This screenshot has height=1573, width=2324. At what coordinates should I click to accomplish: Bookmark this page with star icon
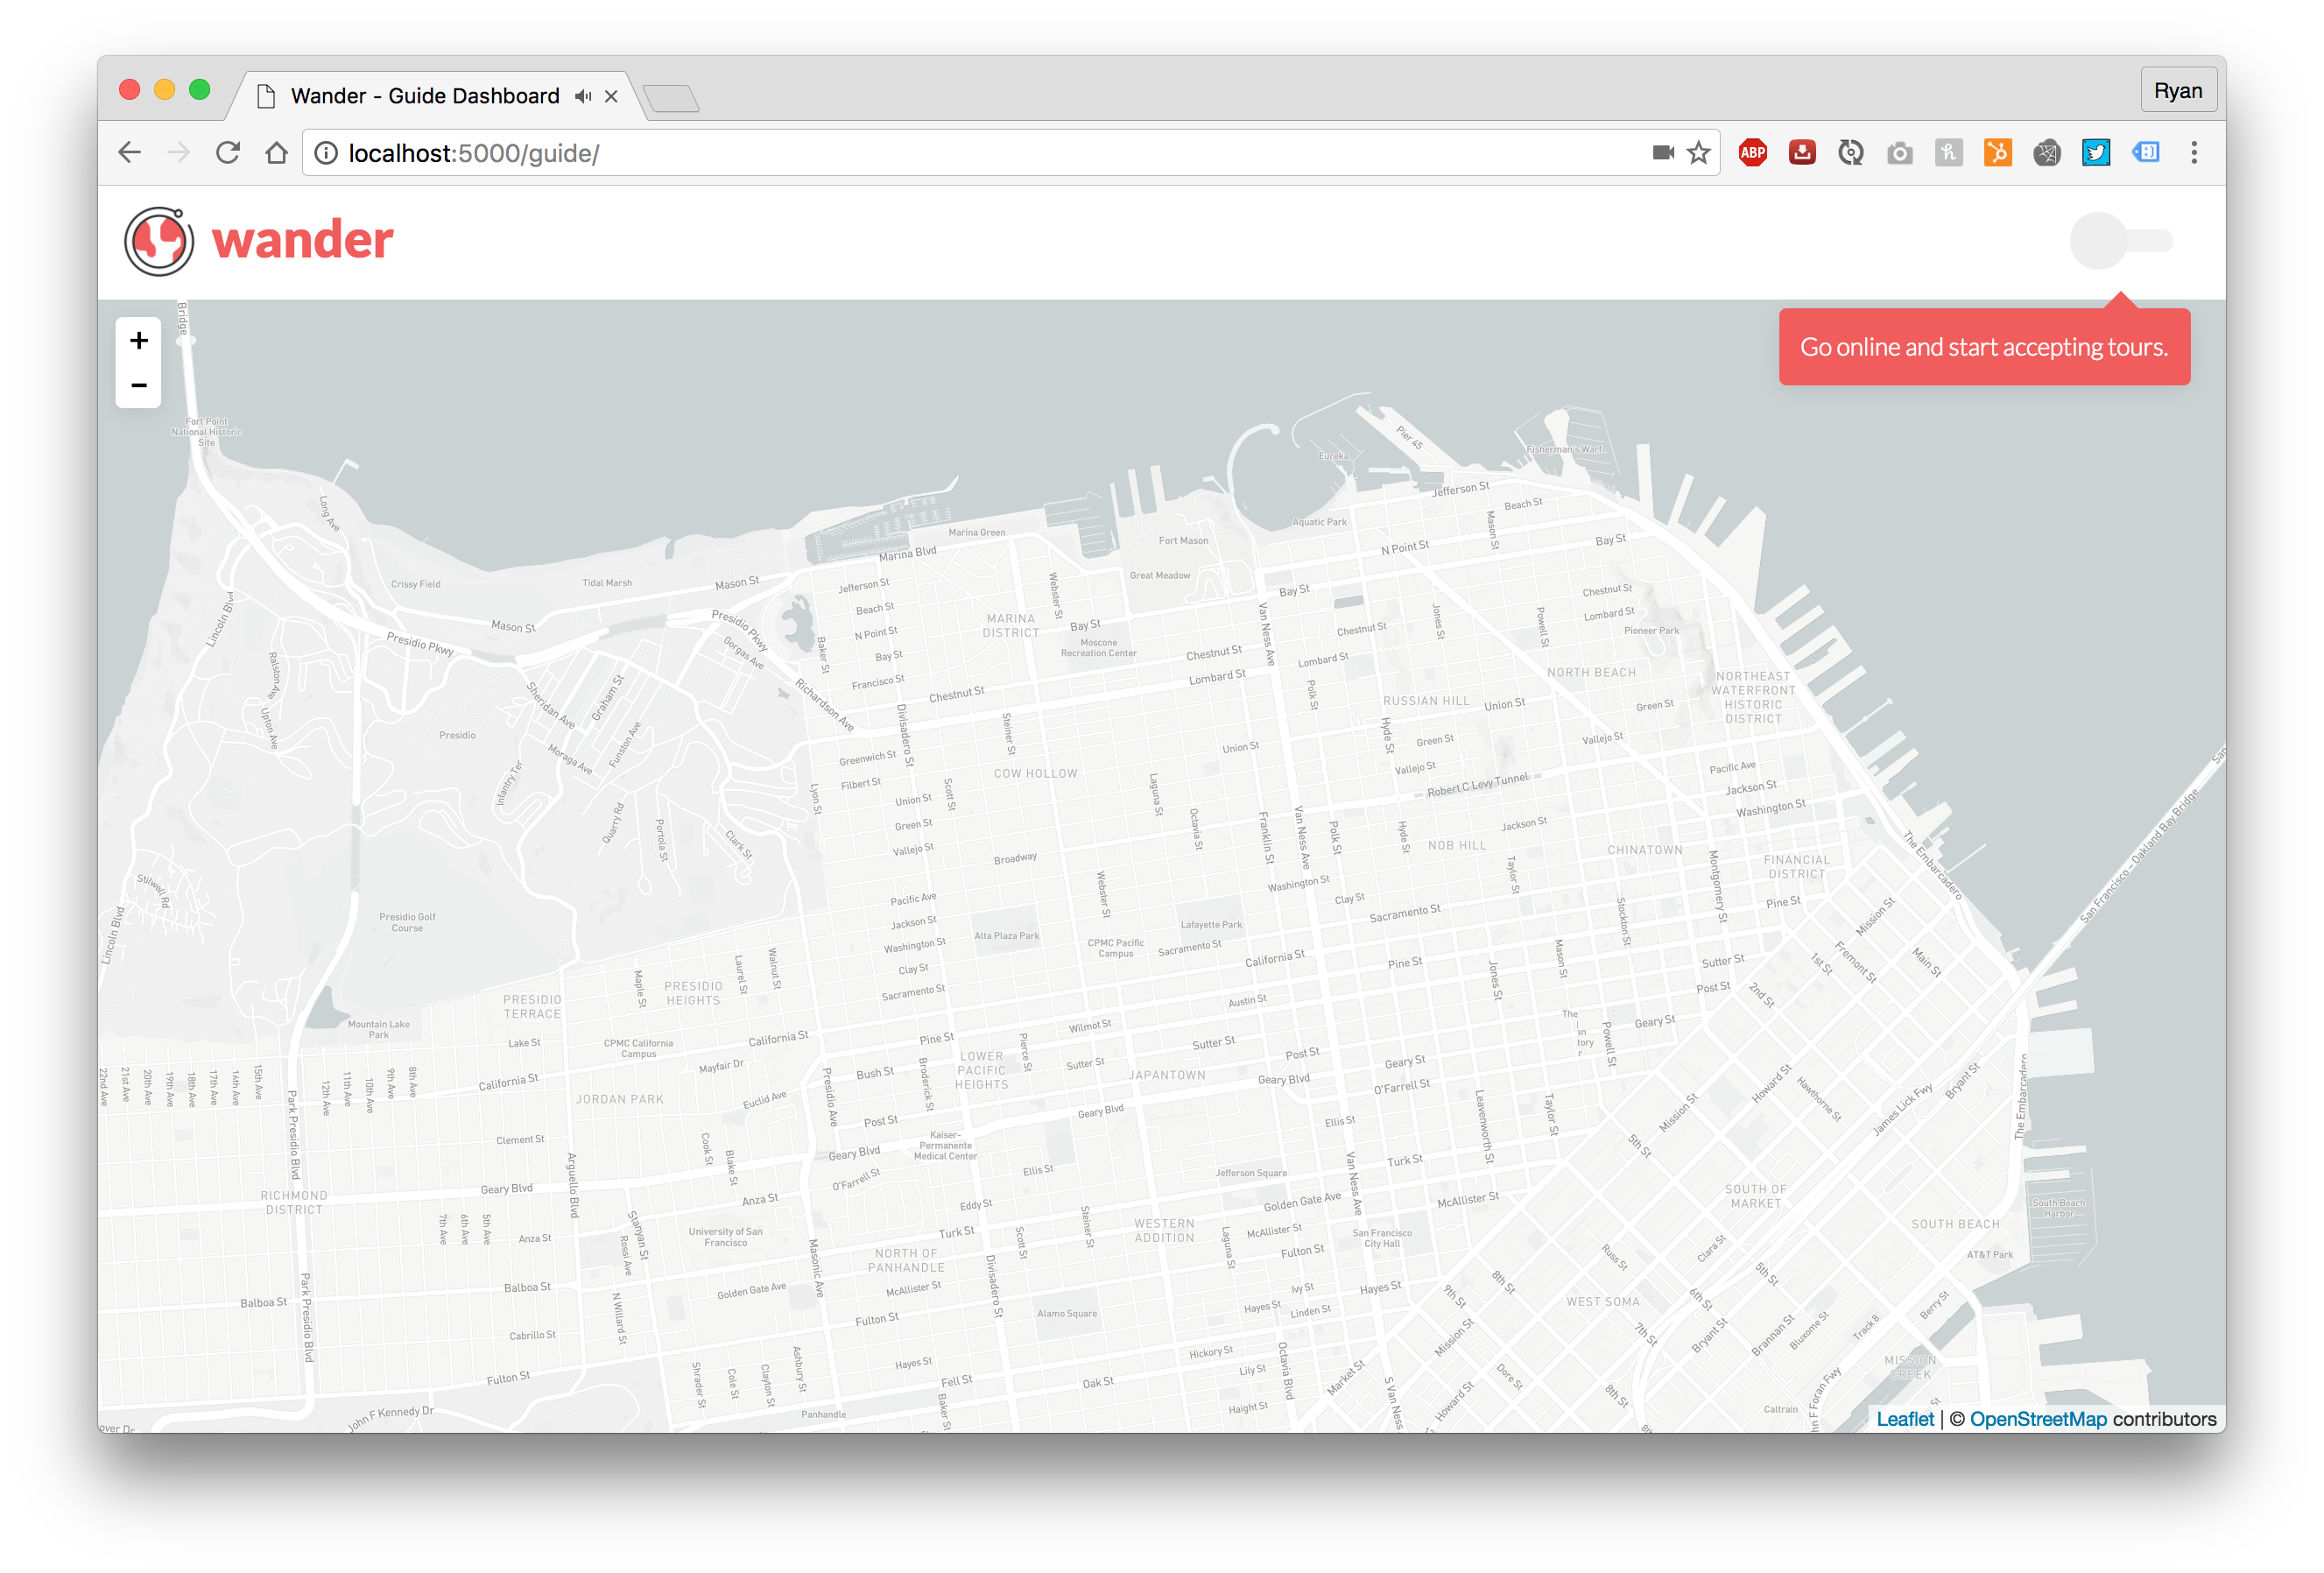coord(1698,153)
